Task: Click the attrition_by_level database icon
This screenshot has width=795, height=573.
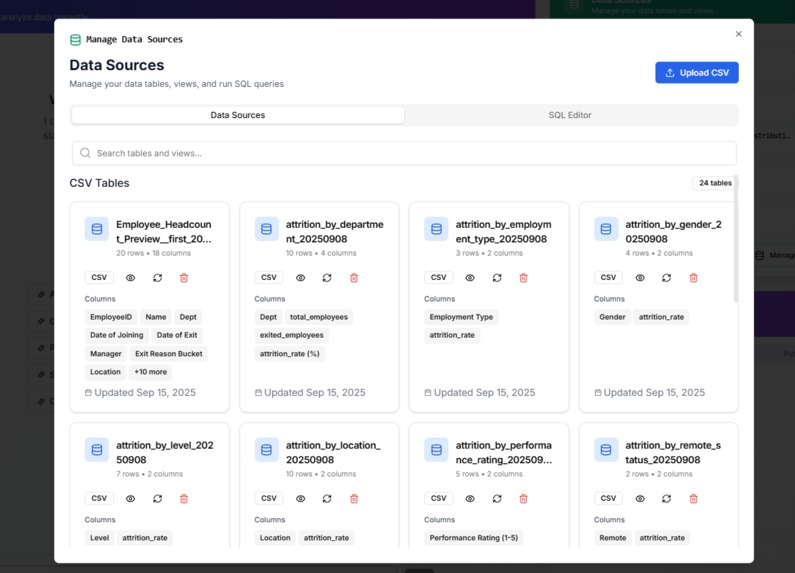Action: pos(97,450)
